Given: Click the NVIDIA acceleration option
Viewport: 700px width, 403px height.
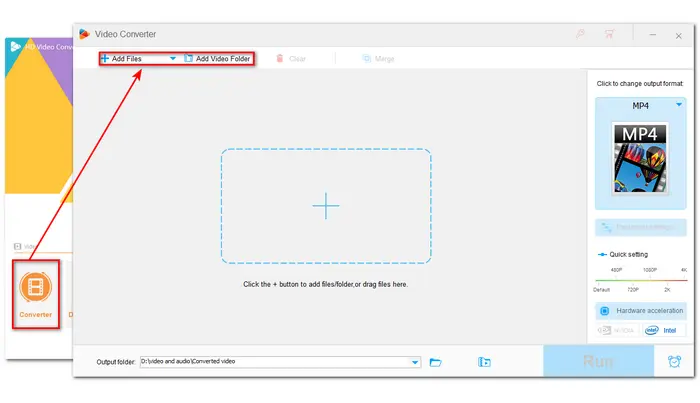Looking at the screenshot, I should pos(617,330).
